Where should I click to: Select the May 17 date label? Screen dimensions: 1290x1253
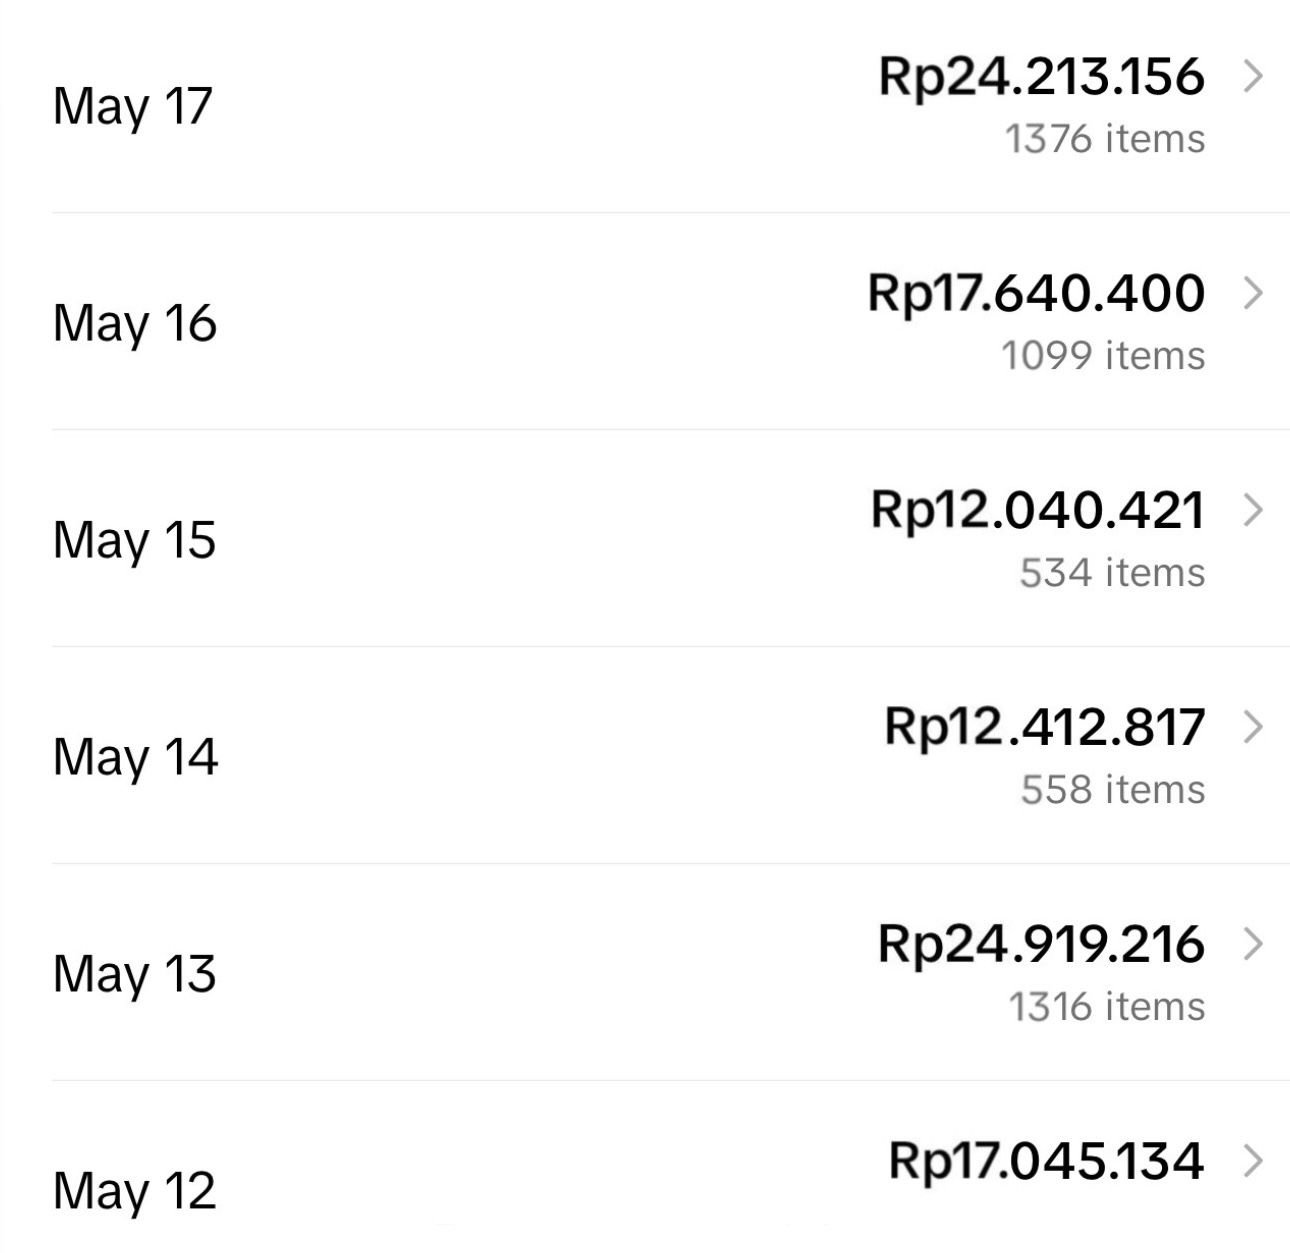(133, 106)
